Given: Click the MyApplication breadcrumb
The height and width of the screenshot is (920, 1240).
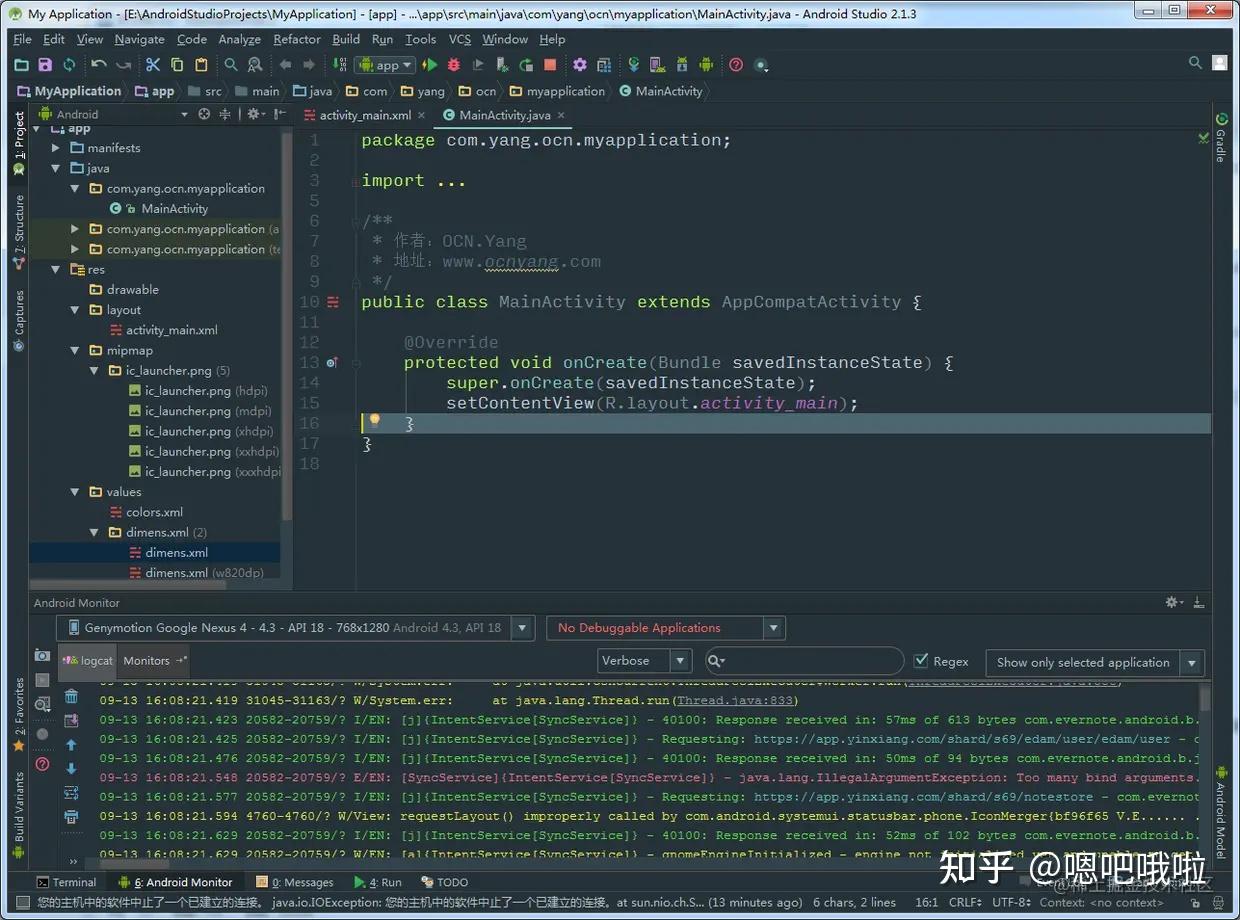Looking at the screenshot, I should point(69,91).
